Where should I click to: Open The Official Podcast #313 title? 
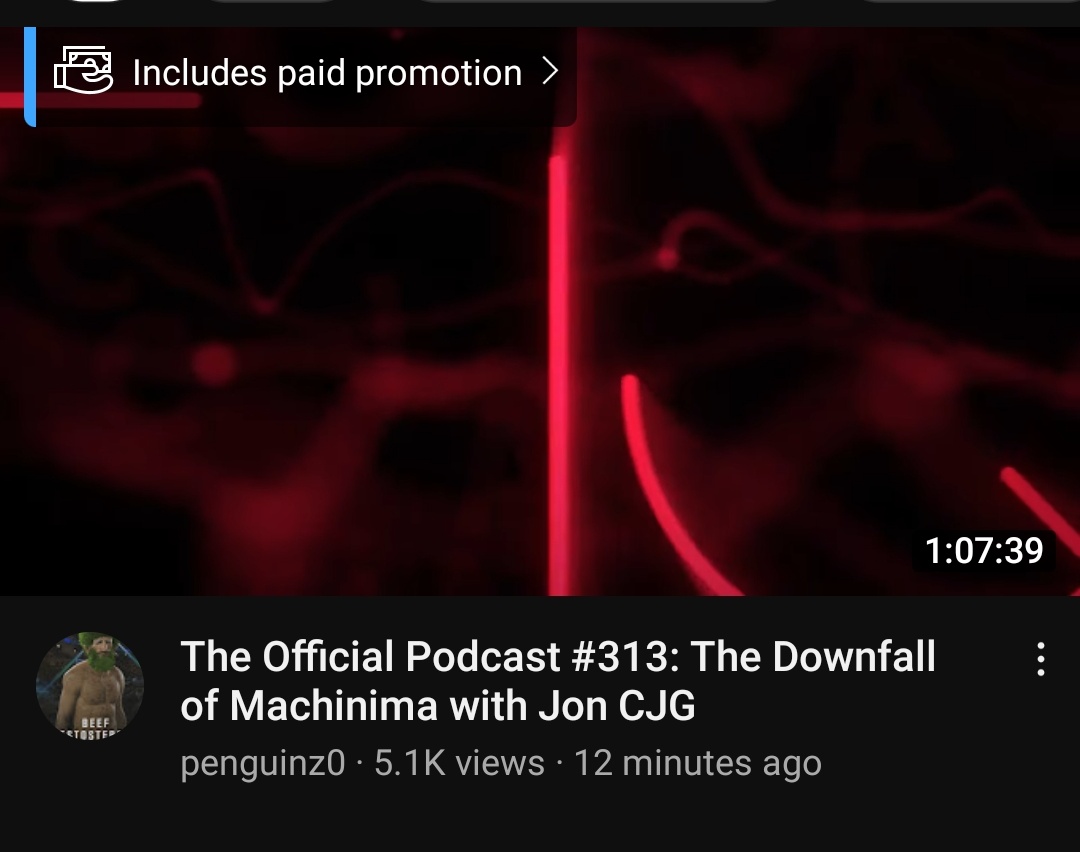(558, 680)
